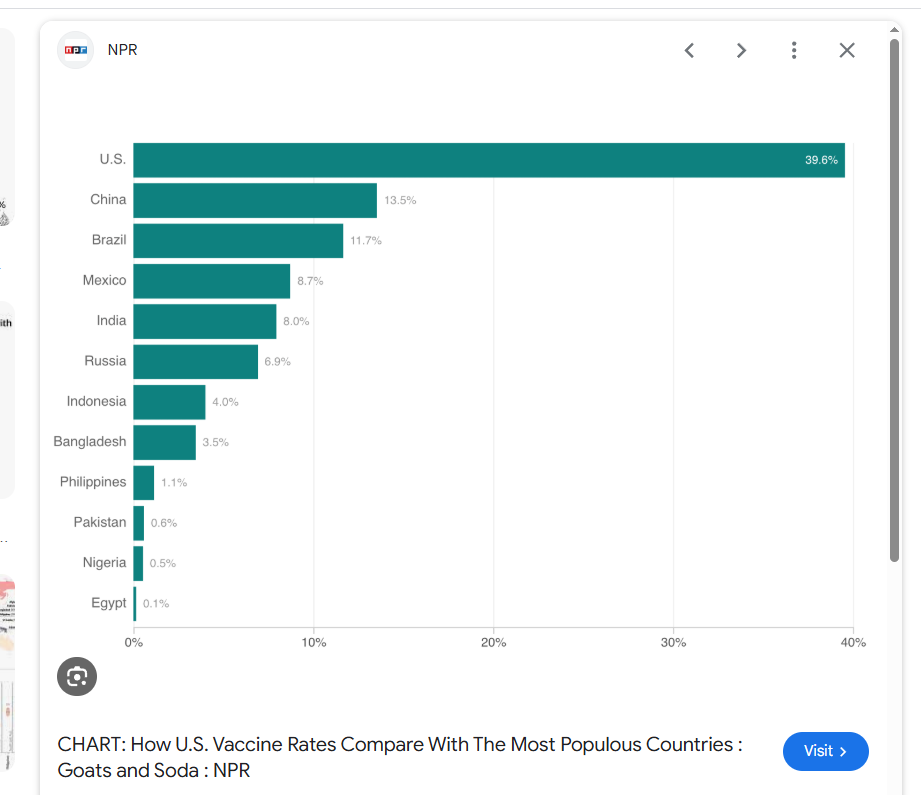Screen dimensions: 921x795
Task: Go to the next image result
Action: 741,50
